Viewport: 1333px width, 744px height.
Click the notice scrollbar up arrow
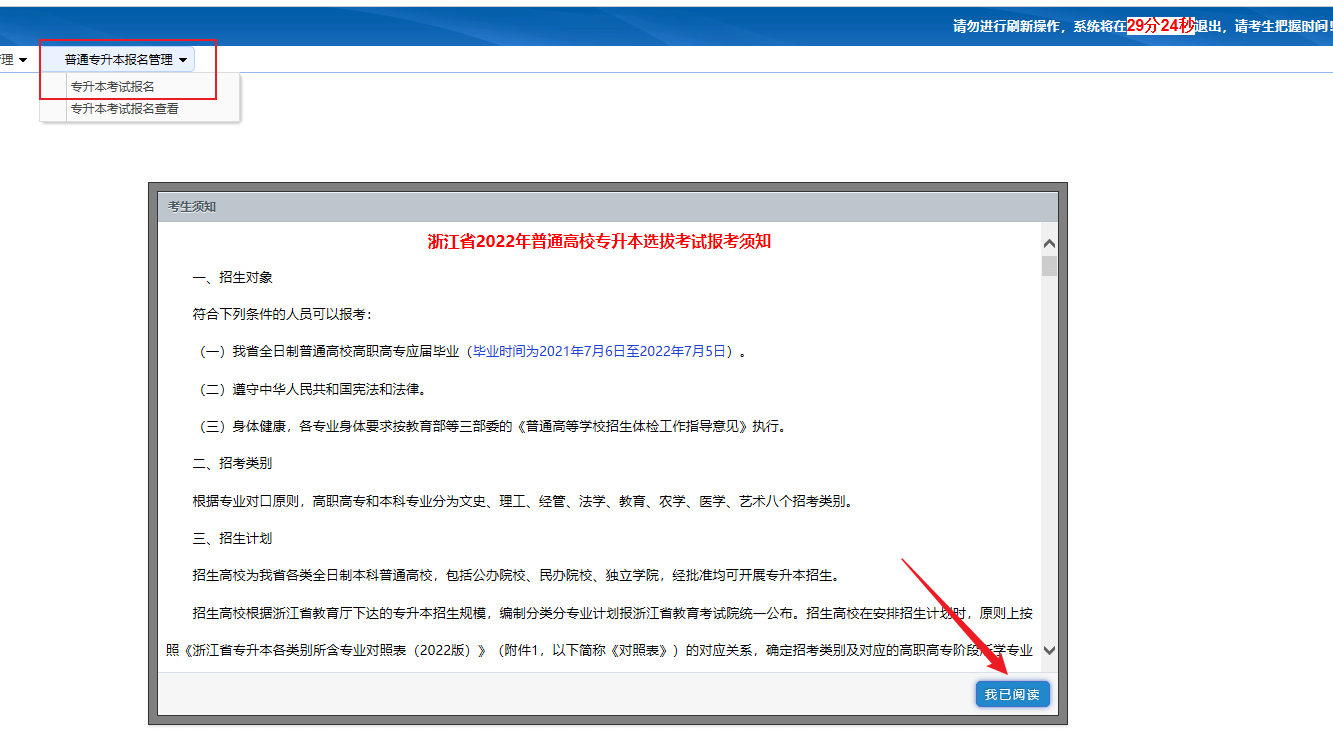click(x=1049, y=243)
